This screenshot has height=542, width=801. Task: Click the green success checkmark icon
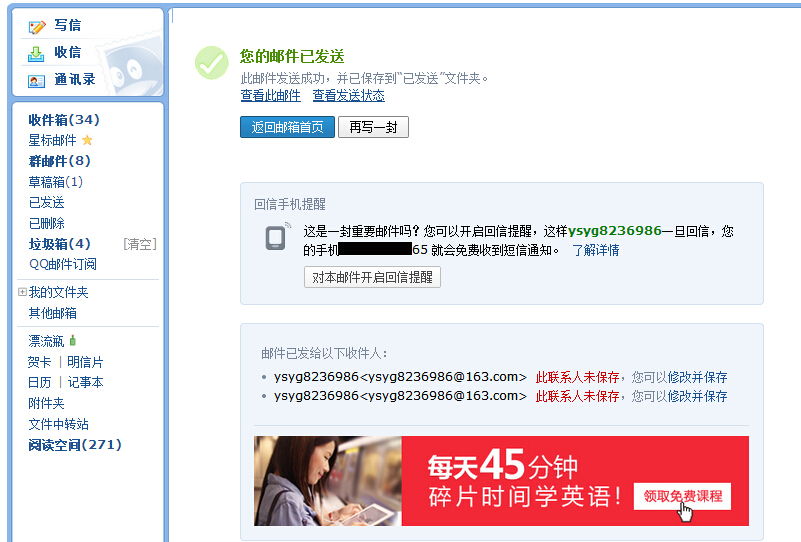[211, 63]
